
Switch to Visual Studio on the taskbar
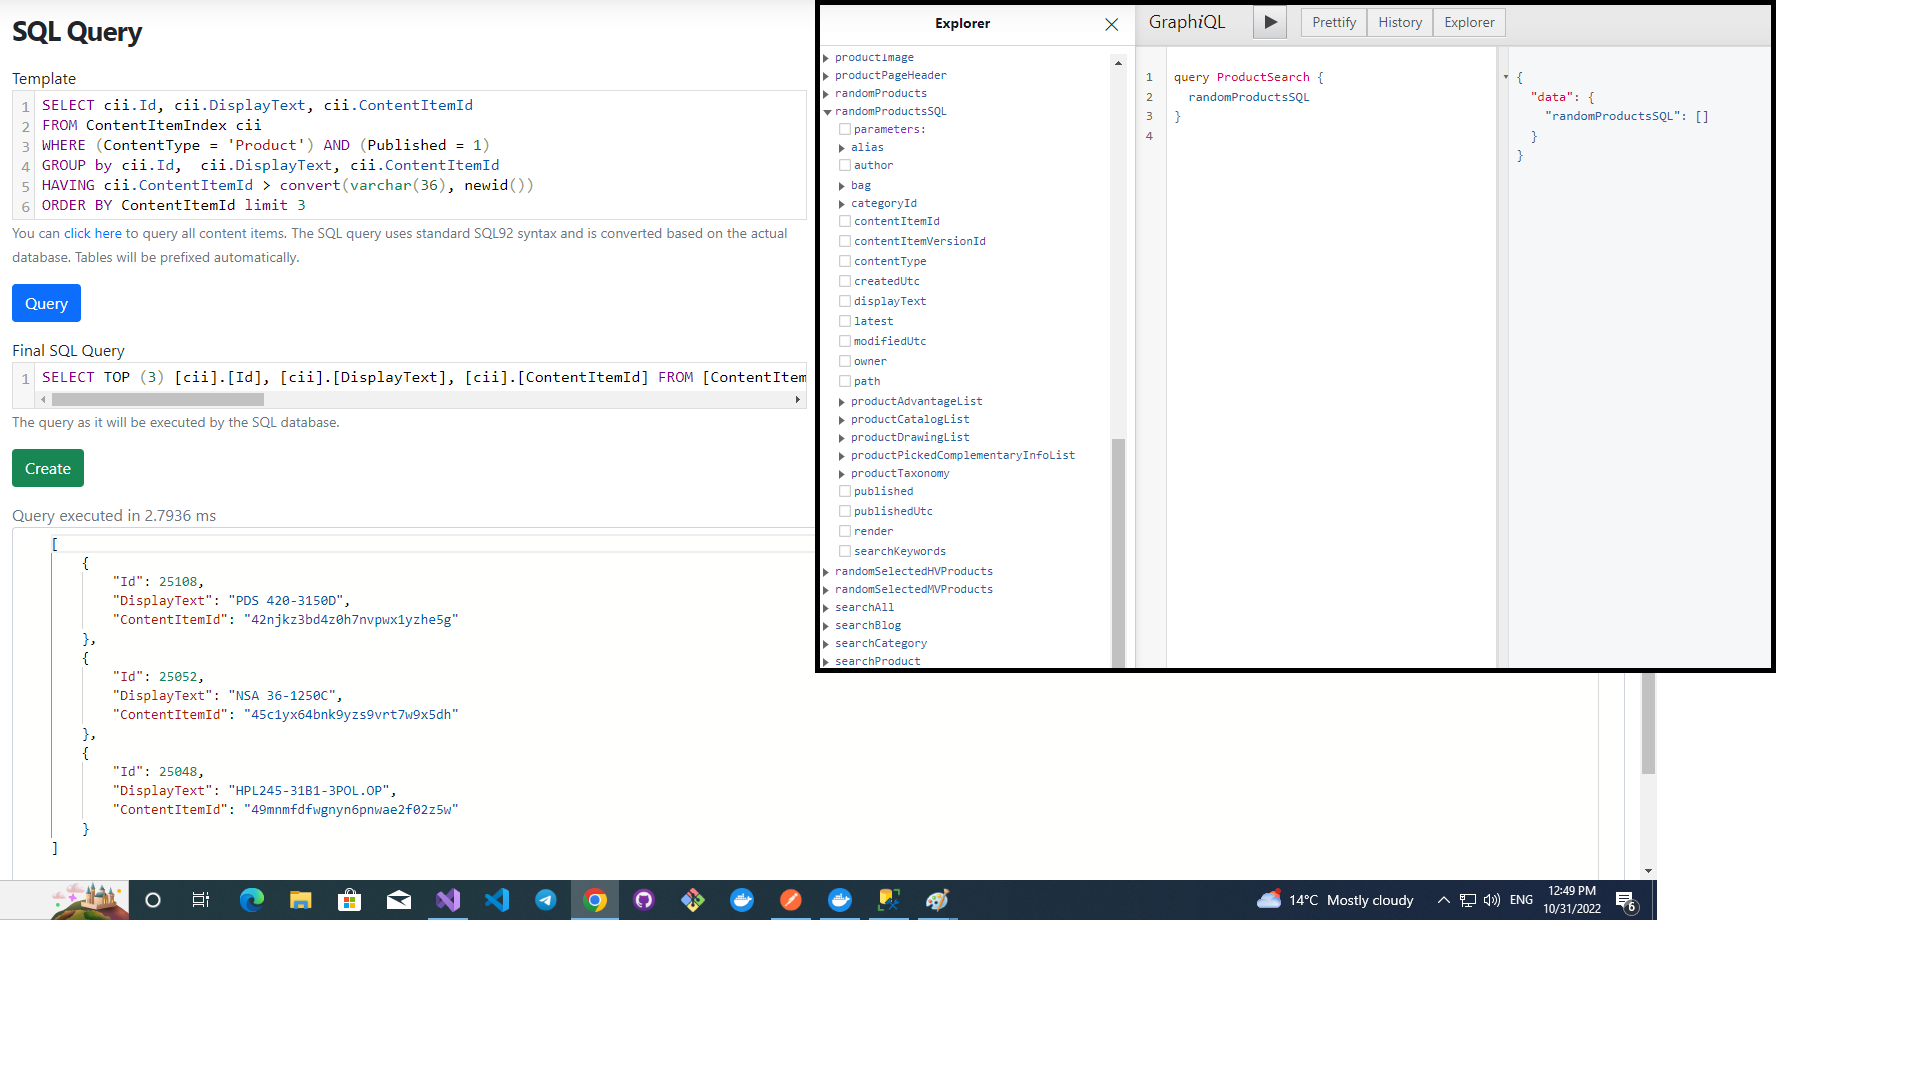tap(448, 900)
